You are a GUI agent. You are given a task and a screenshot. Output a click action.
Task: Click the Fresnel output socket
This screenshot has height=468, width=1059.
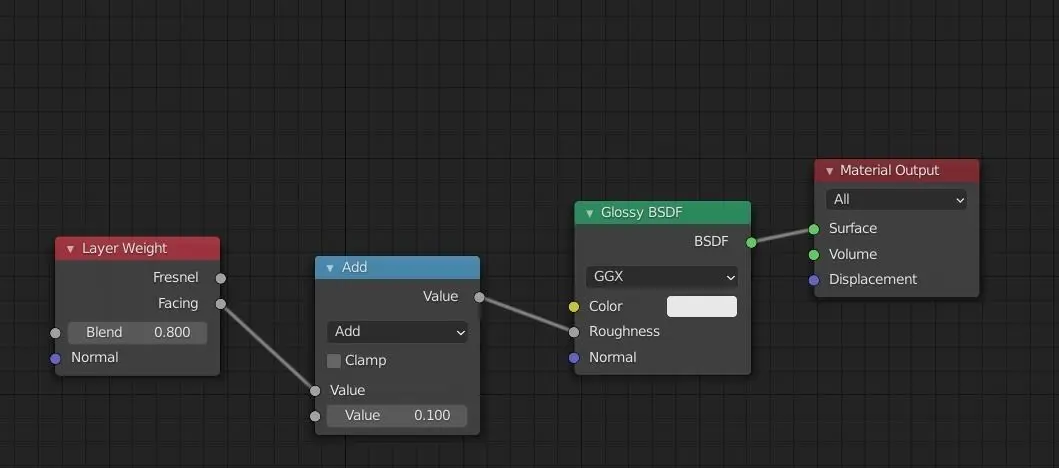tap(221, 278)
